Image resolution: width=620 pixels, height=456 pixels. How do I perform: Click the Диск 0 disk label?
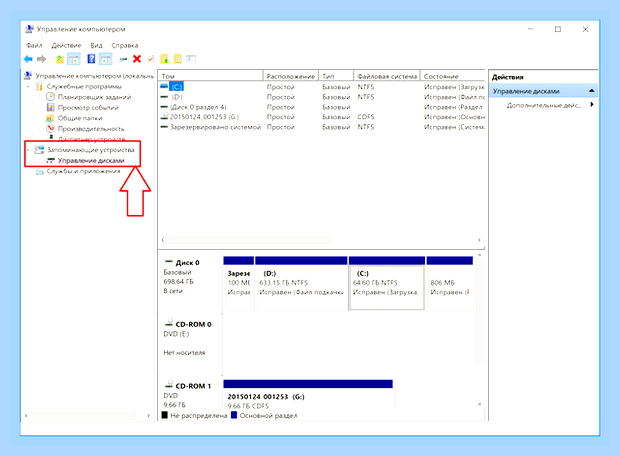coord(187,263)
